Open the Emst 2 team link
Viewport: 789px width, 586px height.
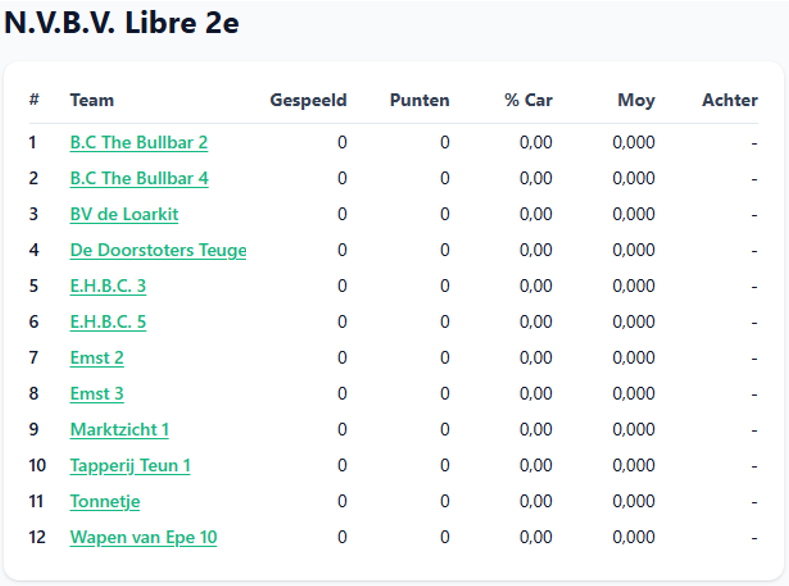coord(97,358)
